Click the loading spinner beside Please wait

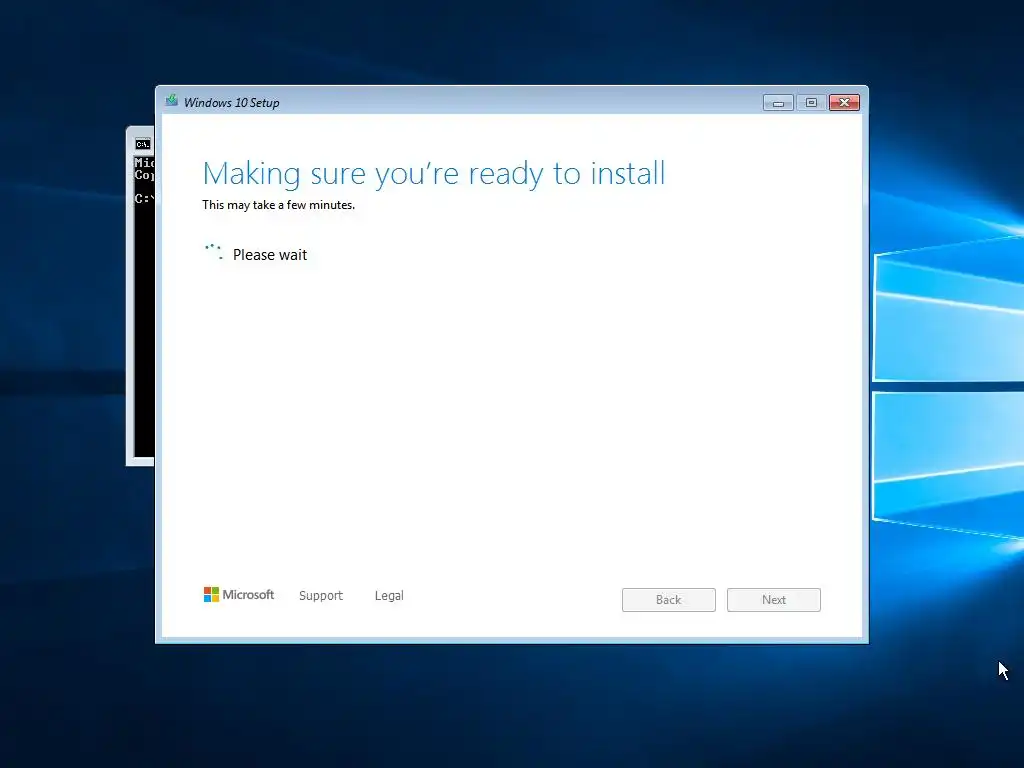click(x=214, y=252)
